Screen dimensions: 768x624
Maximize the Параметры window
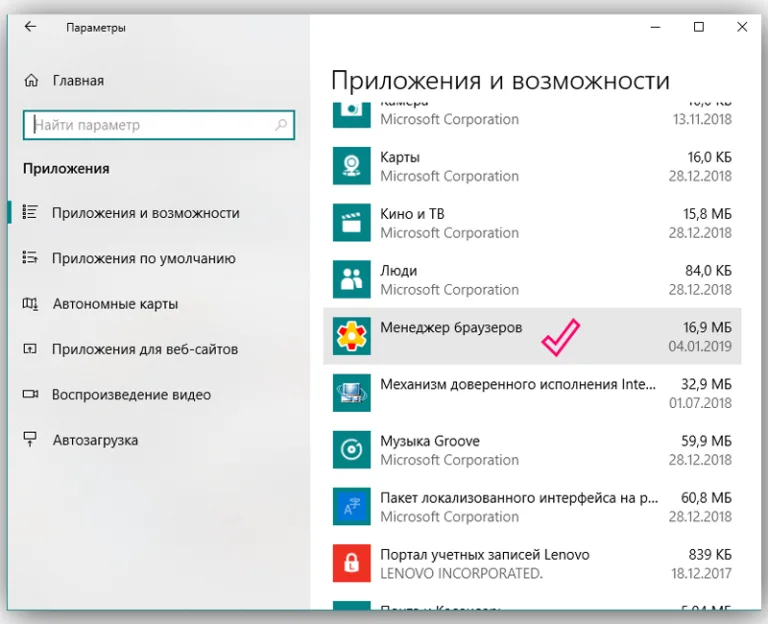[x=699, y=27]
